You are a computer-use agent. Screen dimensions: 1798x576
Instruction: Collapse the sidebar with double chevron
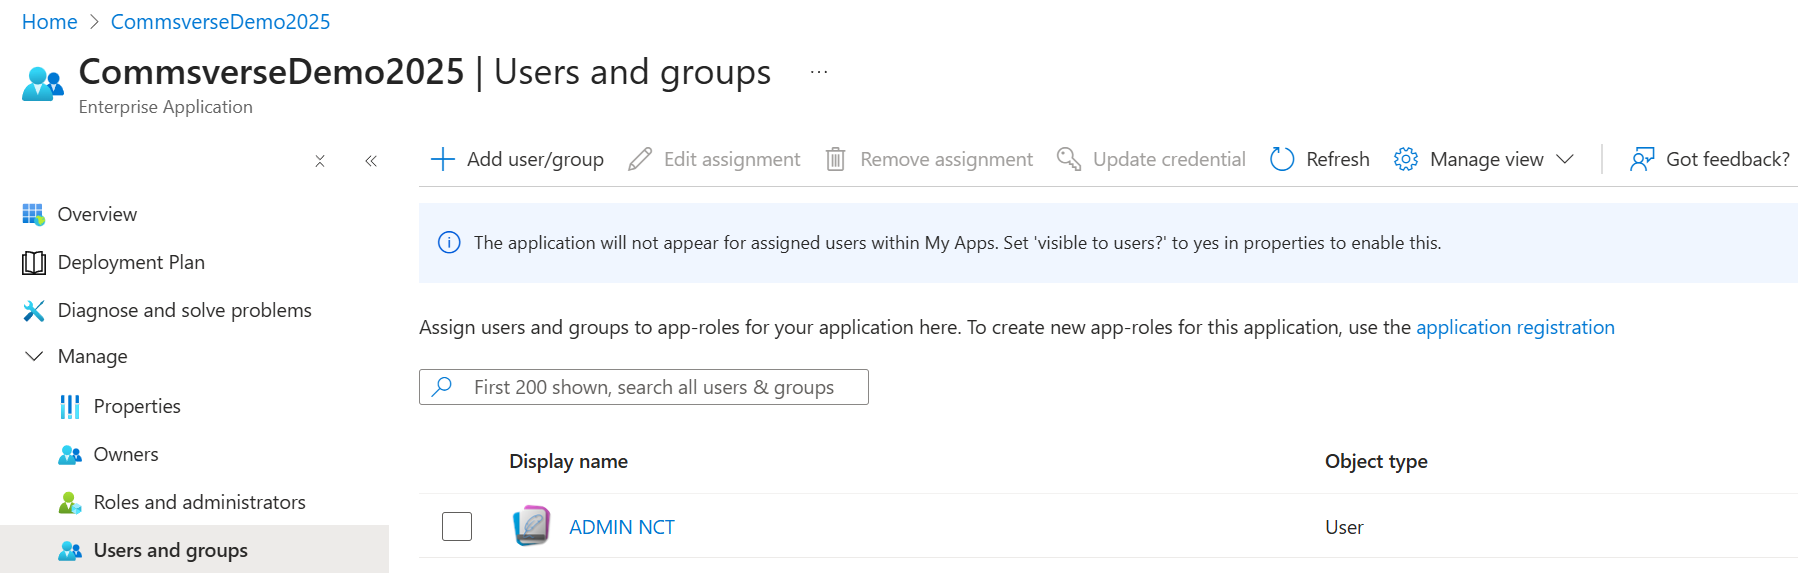[x=371, y=161]
